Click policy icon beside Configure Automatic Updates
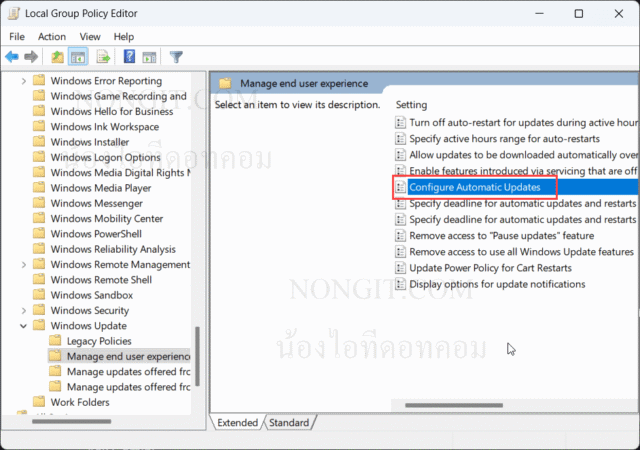Viewport: 640px width, 450px height. tap(400, 187)
